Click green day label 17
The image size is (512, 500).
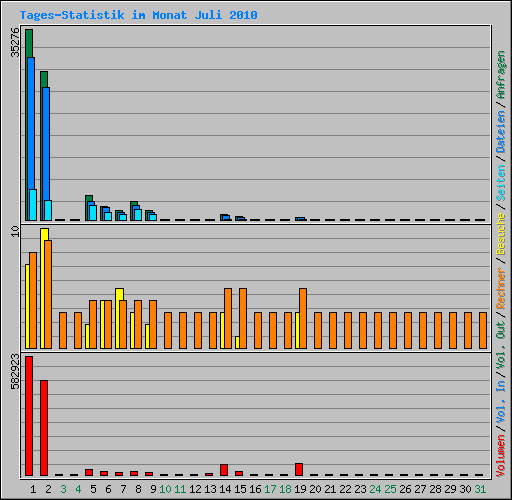coord(270,489)
